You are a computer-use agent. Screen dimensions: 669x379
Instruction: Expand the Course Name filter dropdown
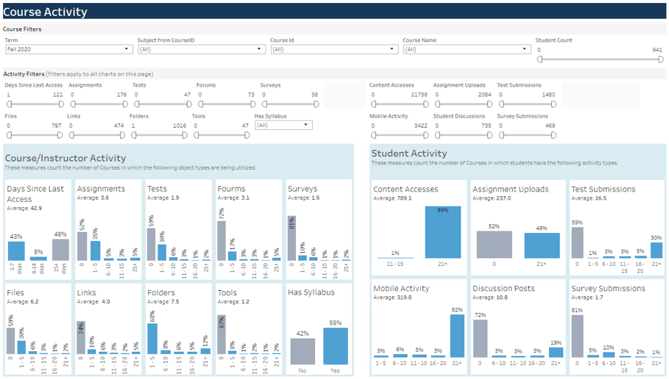(466, 49)
